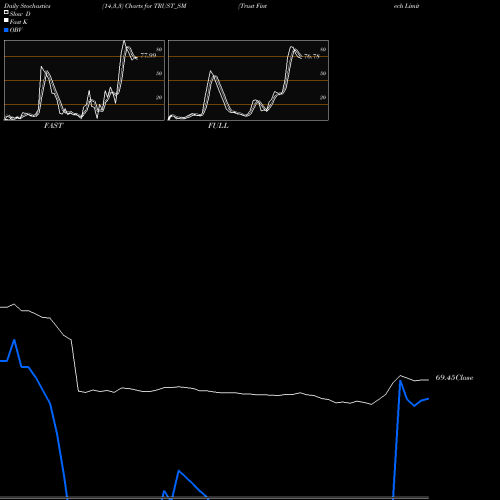Click the Daily Stochastics title text
The width and height of the screenshot is (500, 500).
click(27, 6)
